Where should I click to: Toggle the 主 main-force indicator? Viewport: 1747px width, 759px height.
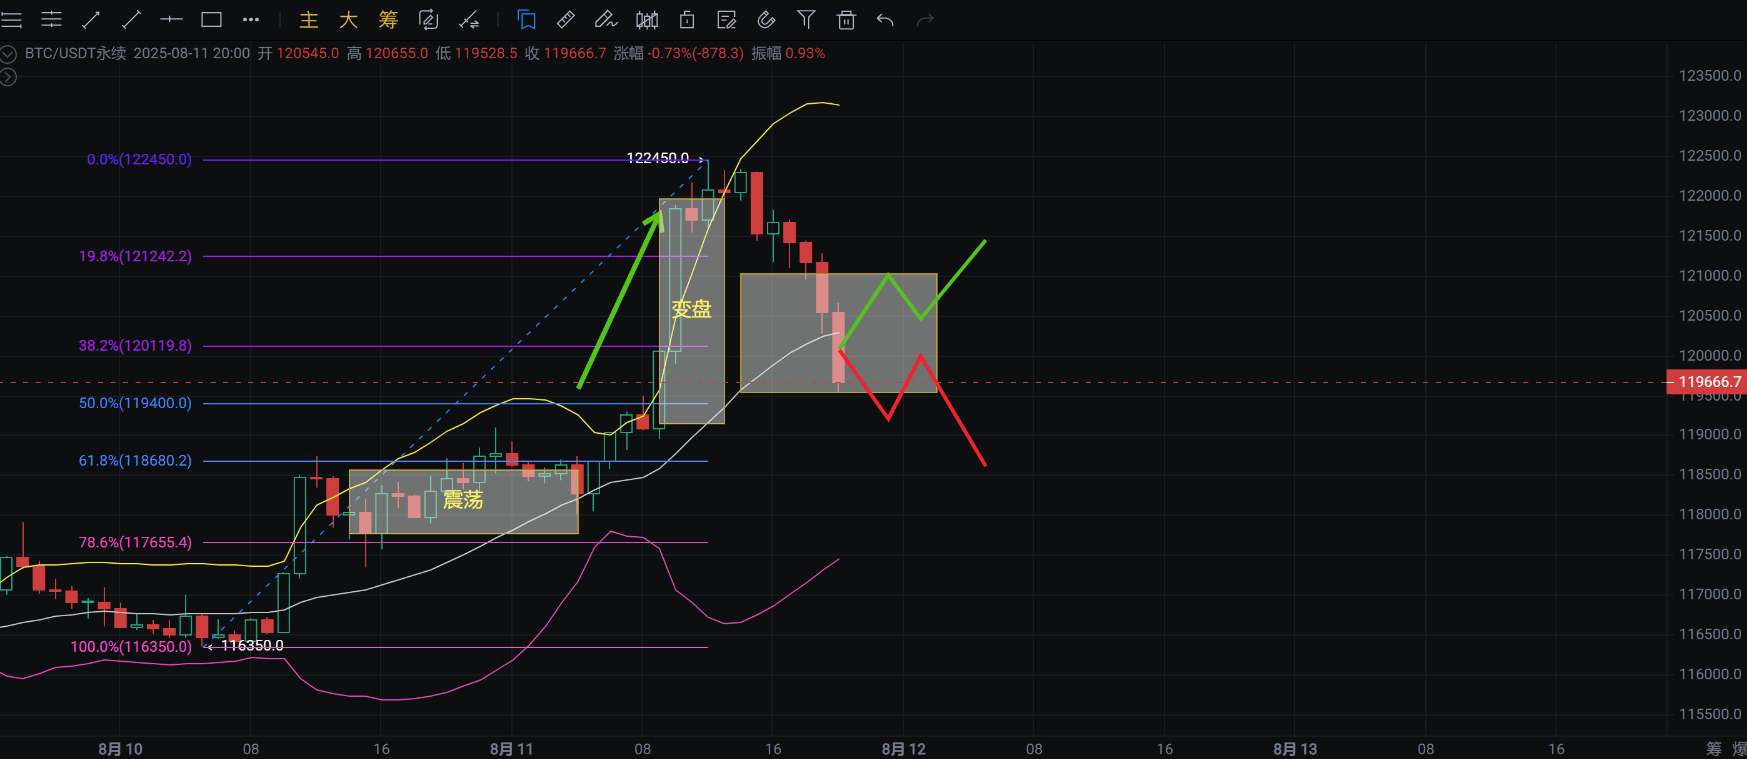tap(309, 19)
